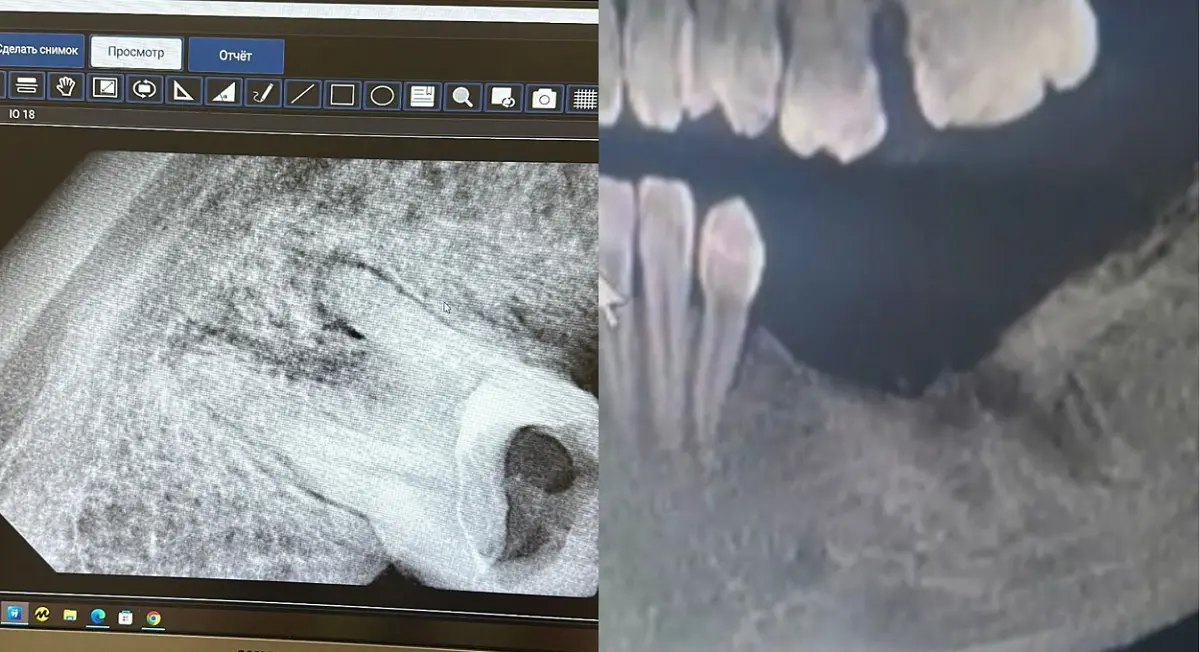Click the filled triangle density tool

[223, 93]
